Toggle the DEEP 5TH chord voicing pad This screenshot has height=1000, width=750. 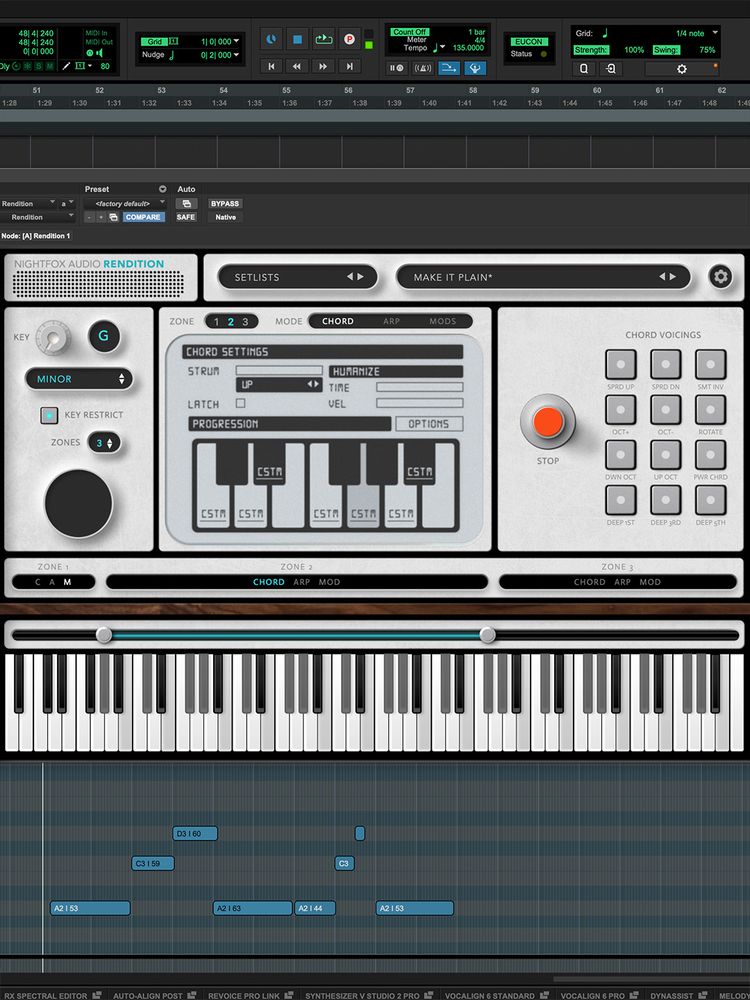tap(710, 500)
